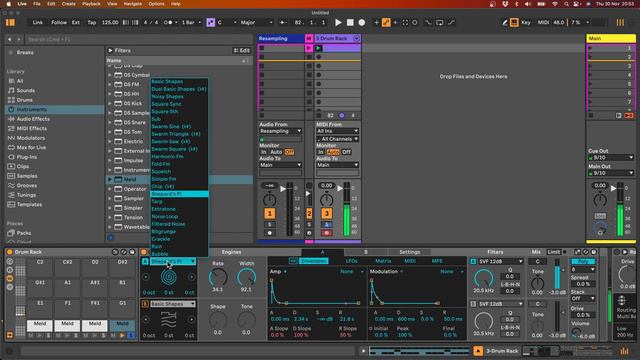The height and width of the screenshot is (360, 640).
Task: Toggle the metronome
Action: (x=169, y=22)
